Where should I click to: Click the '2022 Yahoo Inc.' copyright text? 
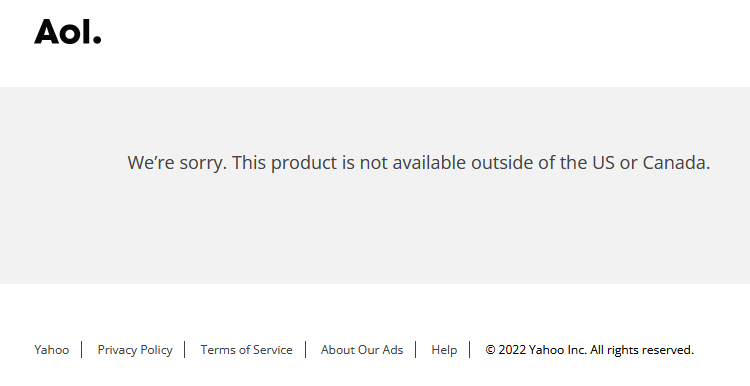point(542,350)
